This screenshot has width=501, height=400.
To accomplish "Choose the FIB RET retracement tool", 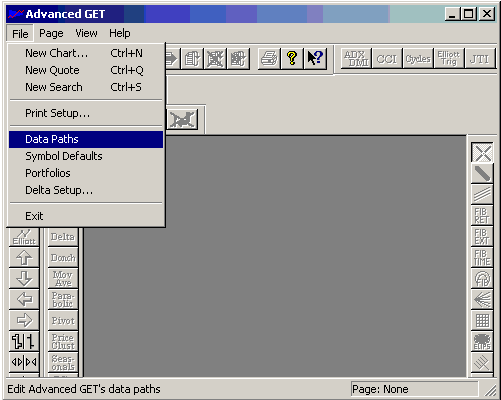I will coord(482,216).
